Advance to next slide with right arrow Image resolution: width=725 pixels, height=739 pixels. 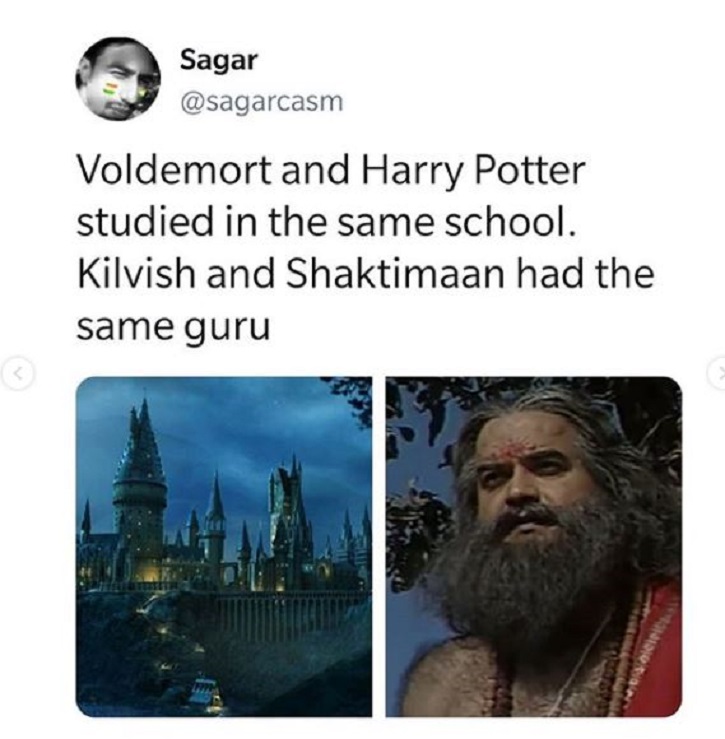[x=718, y=374]
